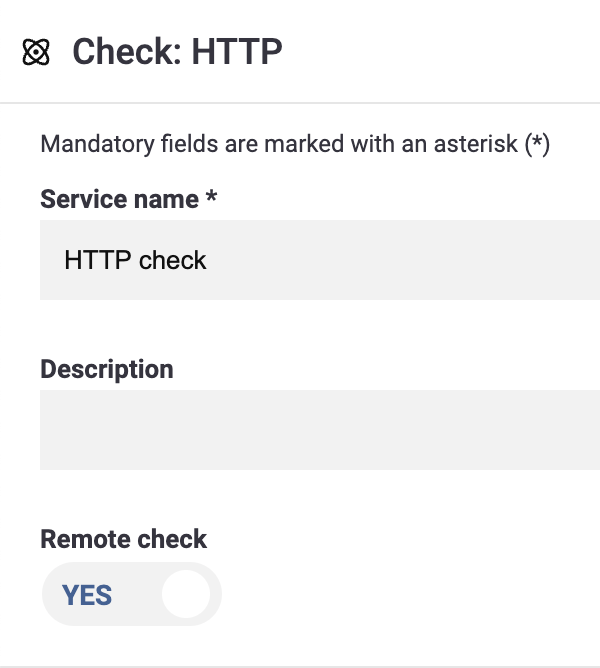Viewport: 600px width, 668px height.
Task: Click the YES text inside the toggle
Action: coord(87,595)
